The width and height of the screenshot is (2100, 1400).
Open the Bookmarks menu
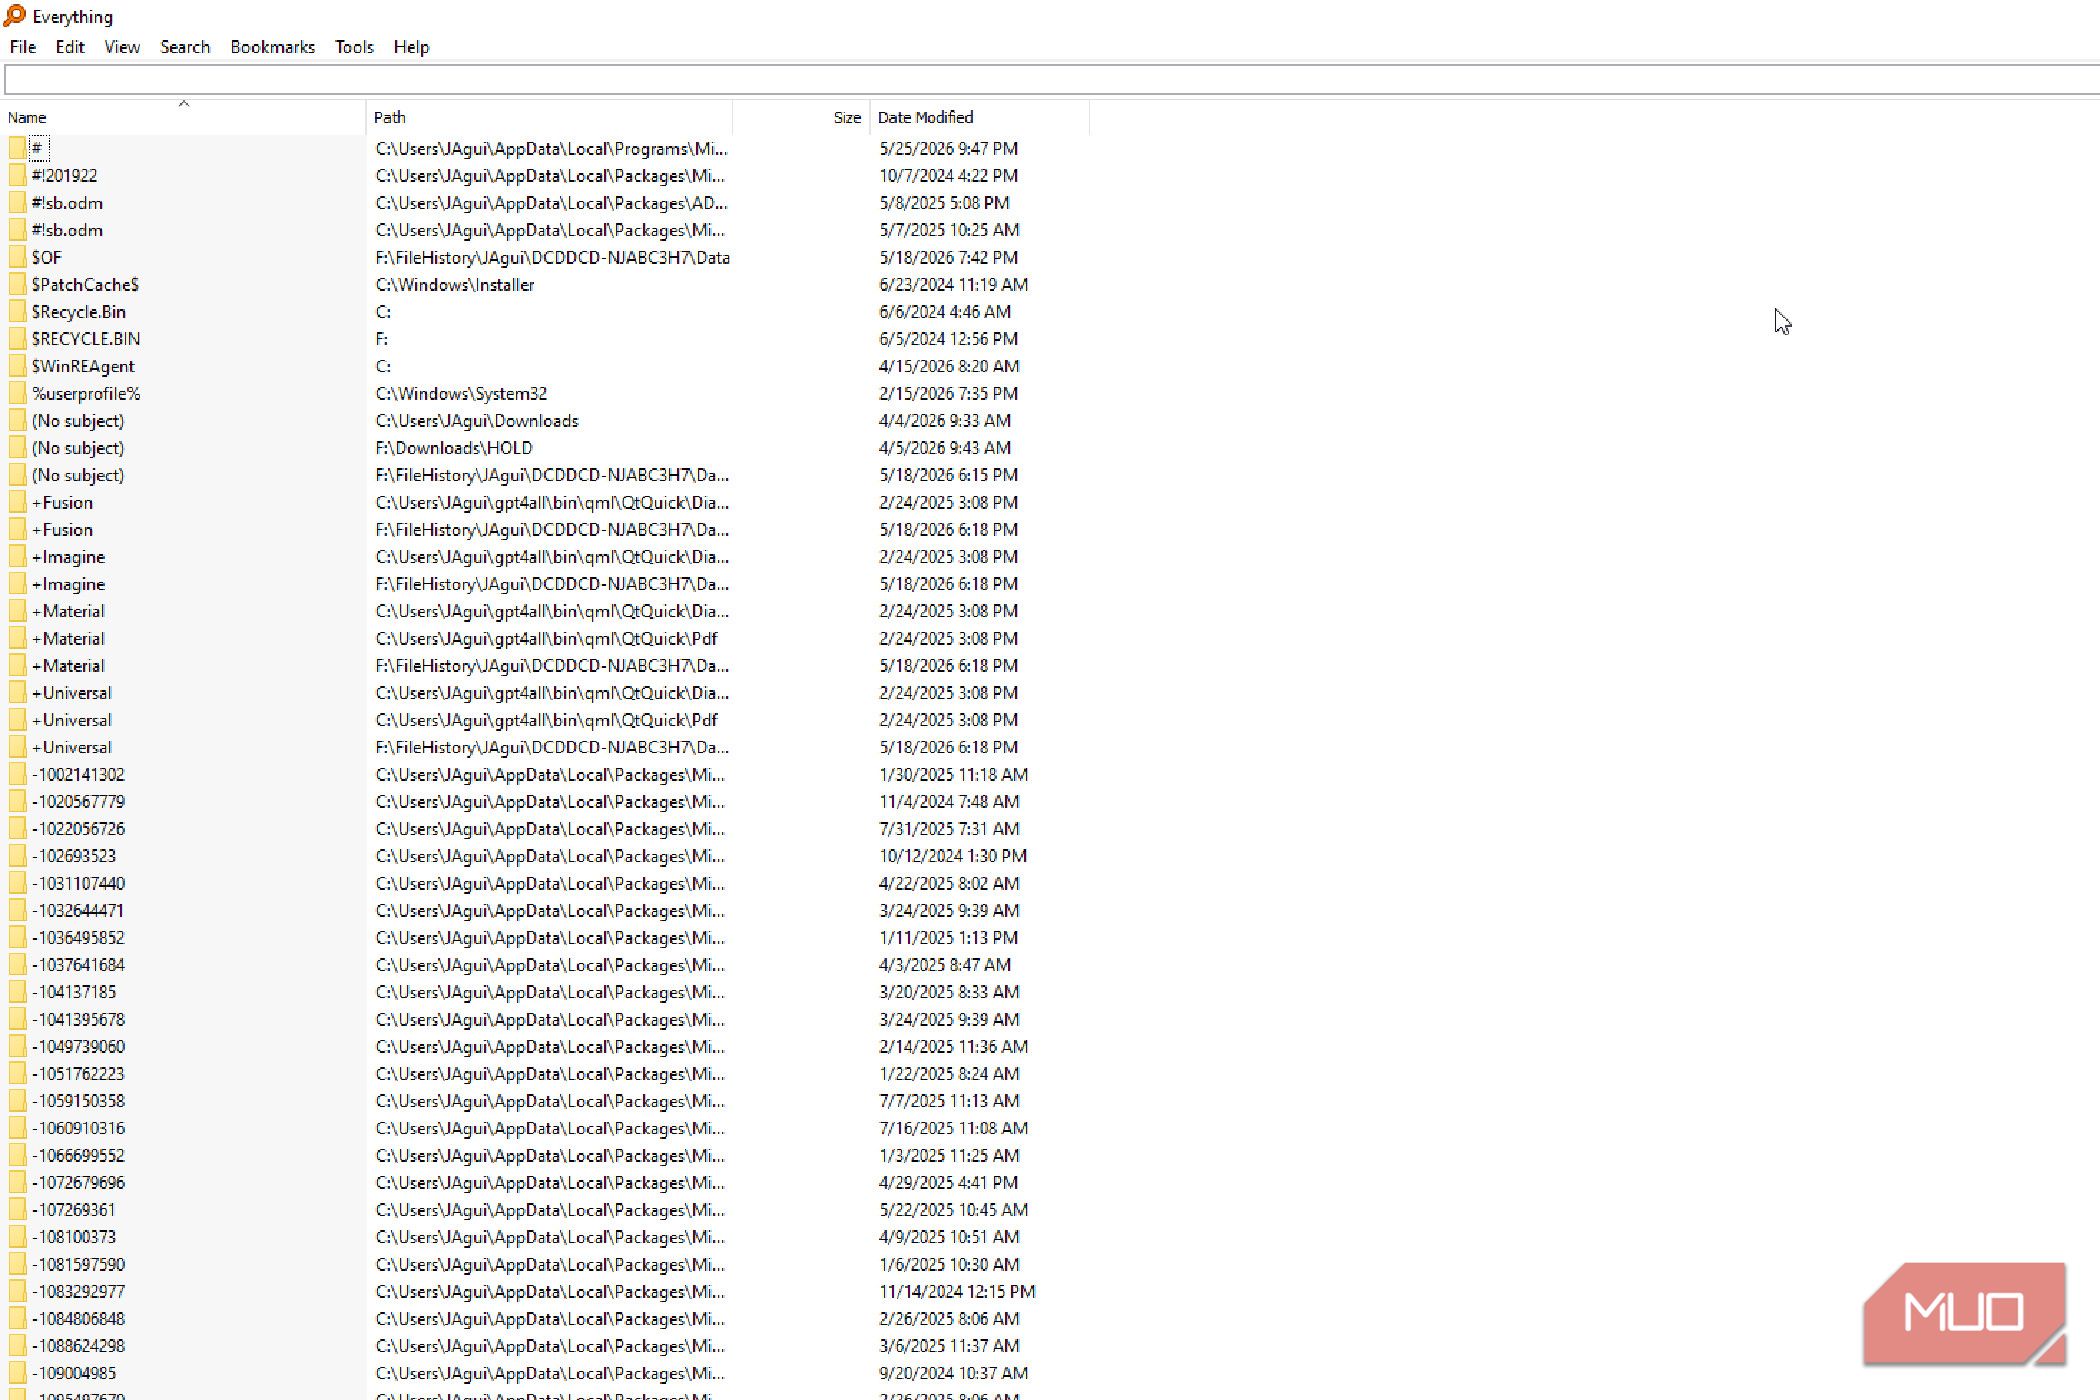coord(272,47)
